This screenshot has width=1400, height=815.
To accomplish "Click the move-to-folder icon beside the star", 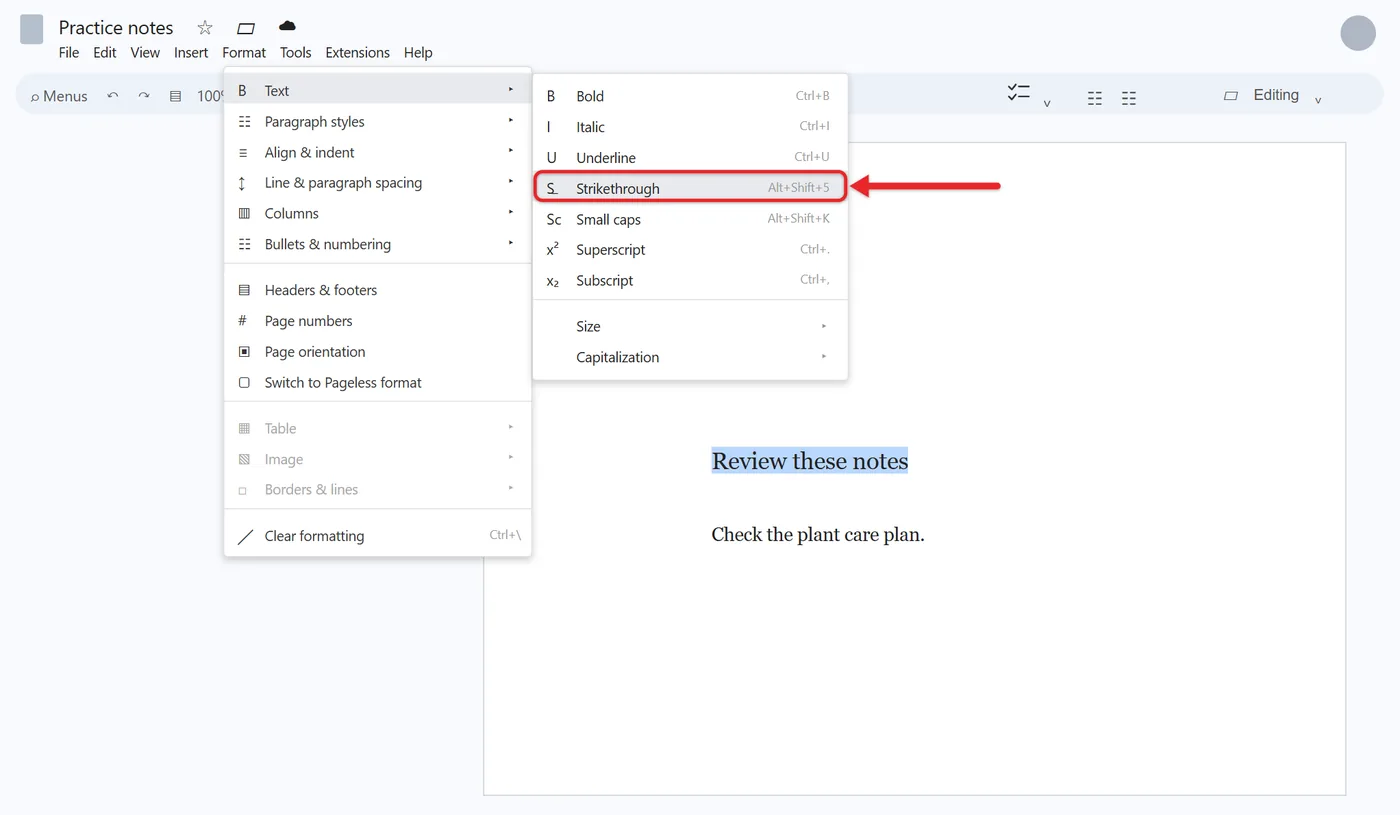I will 246,28.
